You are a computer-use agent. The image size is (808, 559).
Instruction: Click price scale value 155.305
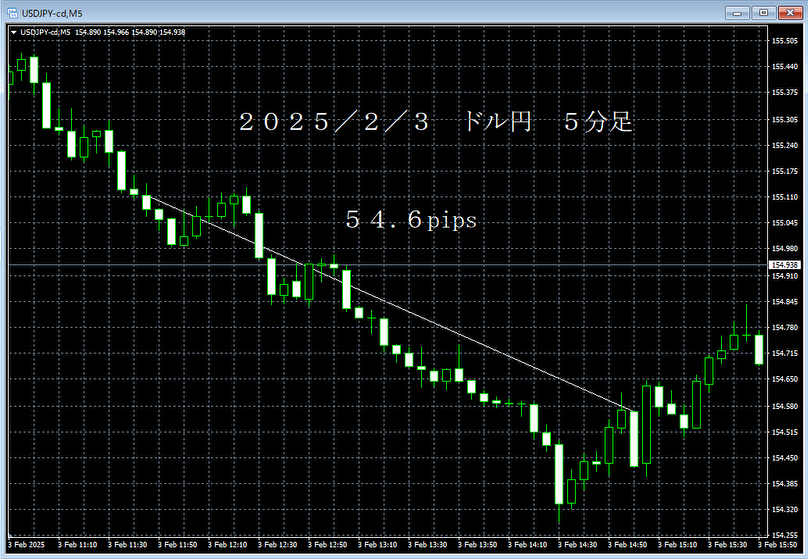[x=785, y=120]
